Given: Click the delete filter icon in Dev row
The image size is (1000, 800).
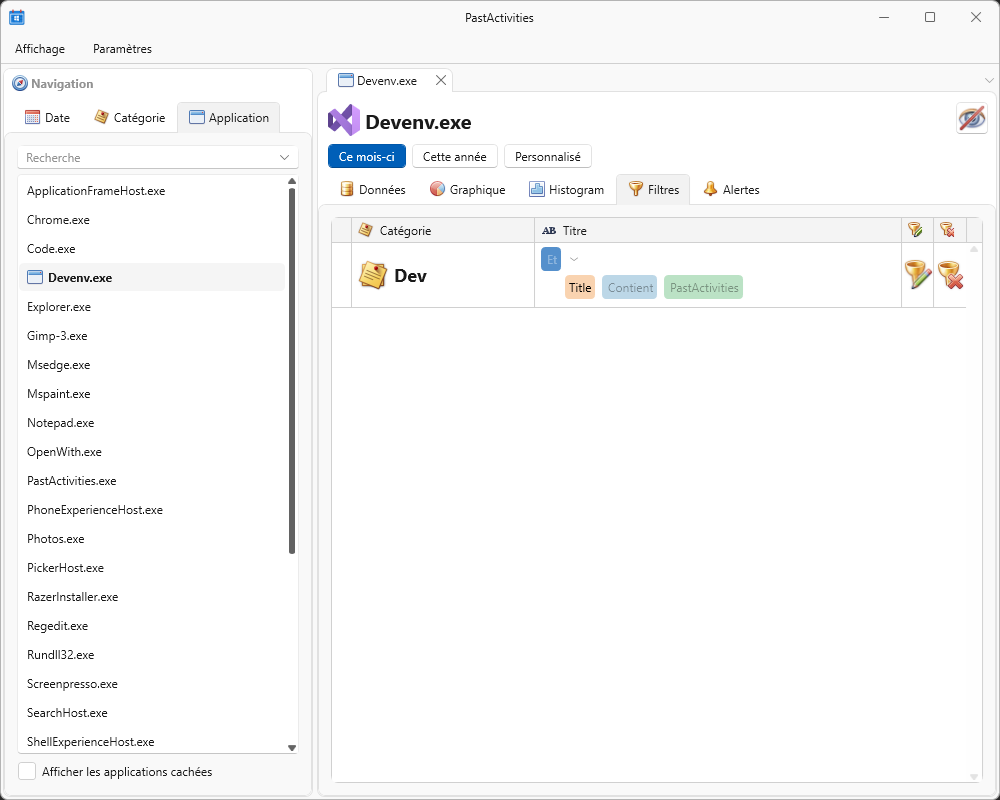Looking at the screenshot, I should (x=950, y=275).
